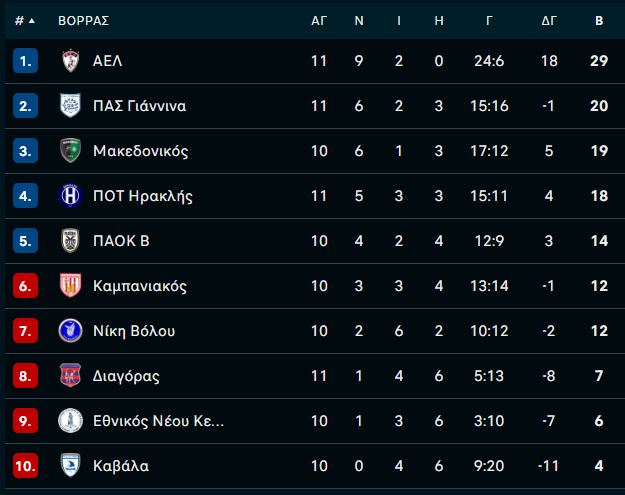Select the Γ goals column header

point(489,21)
